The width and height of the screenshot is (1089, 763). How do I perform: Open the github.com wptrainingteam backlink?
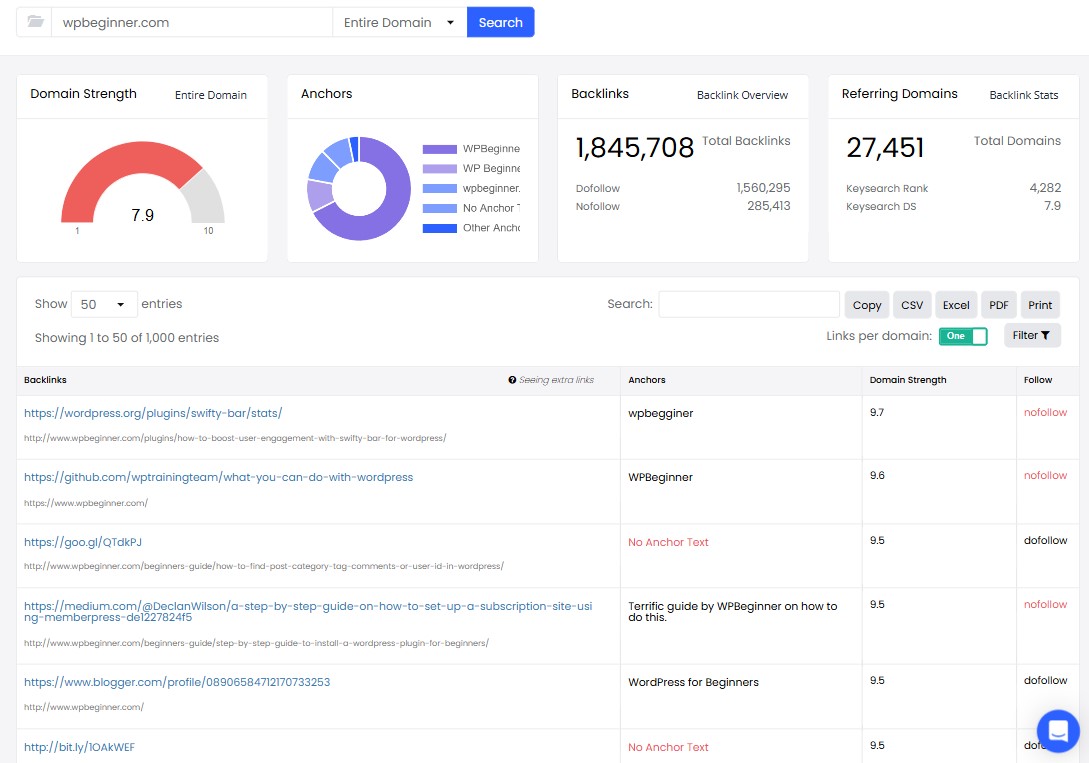(218, 477)
